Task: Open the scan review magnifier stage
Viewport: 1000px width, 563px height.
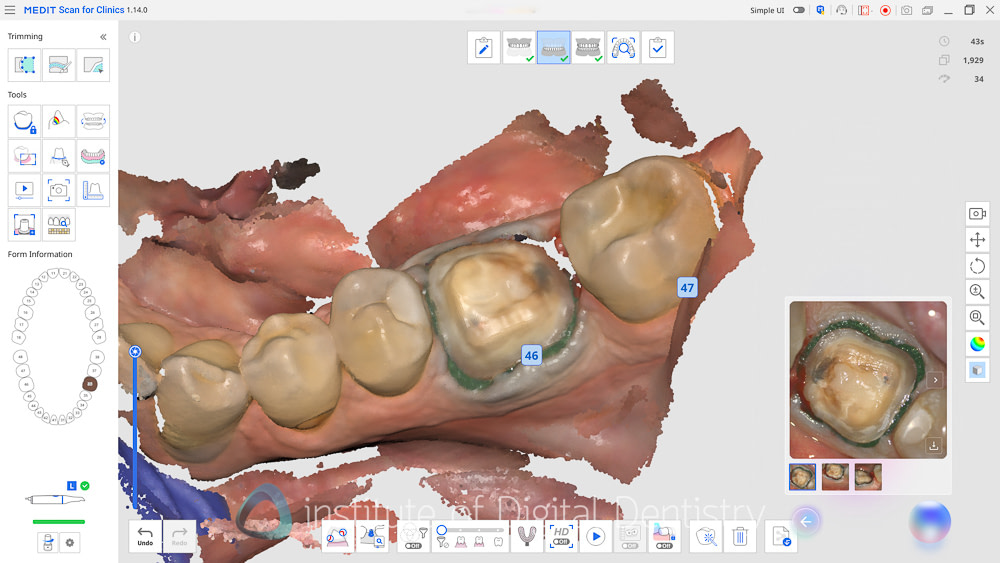Action: coord(623,48)
